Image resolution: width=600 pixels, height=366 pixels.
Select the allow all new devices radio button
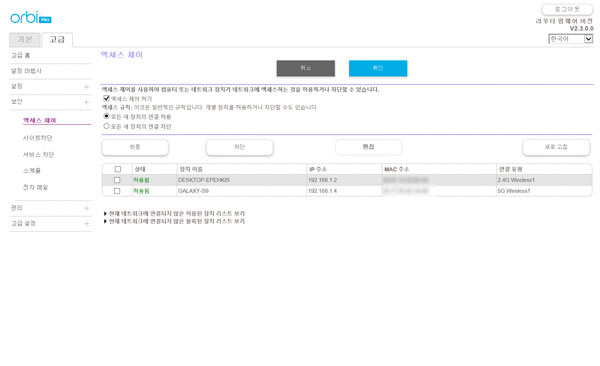click(x=106, y=116)
